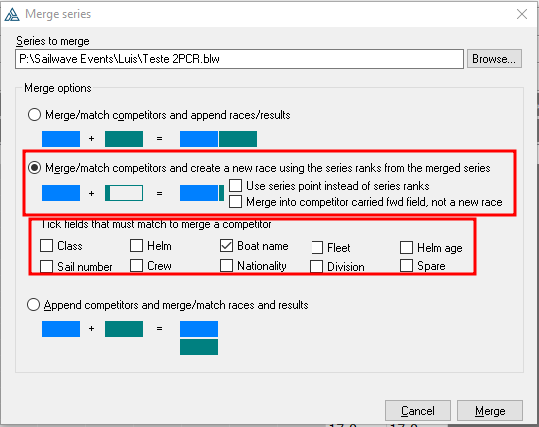Select Append competitors and merge/match races option

[x=33, y=305]
